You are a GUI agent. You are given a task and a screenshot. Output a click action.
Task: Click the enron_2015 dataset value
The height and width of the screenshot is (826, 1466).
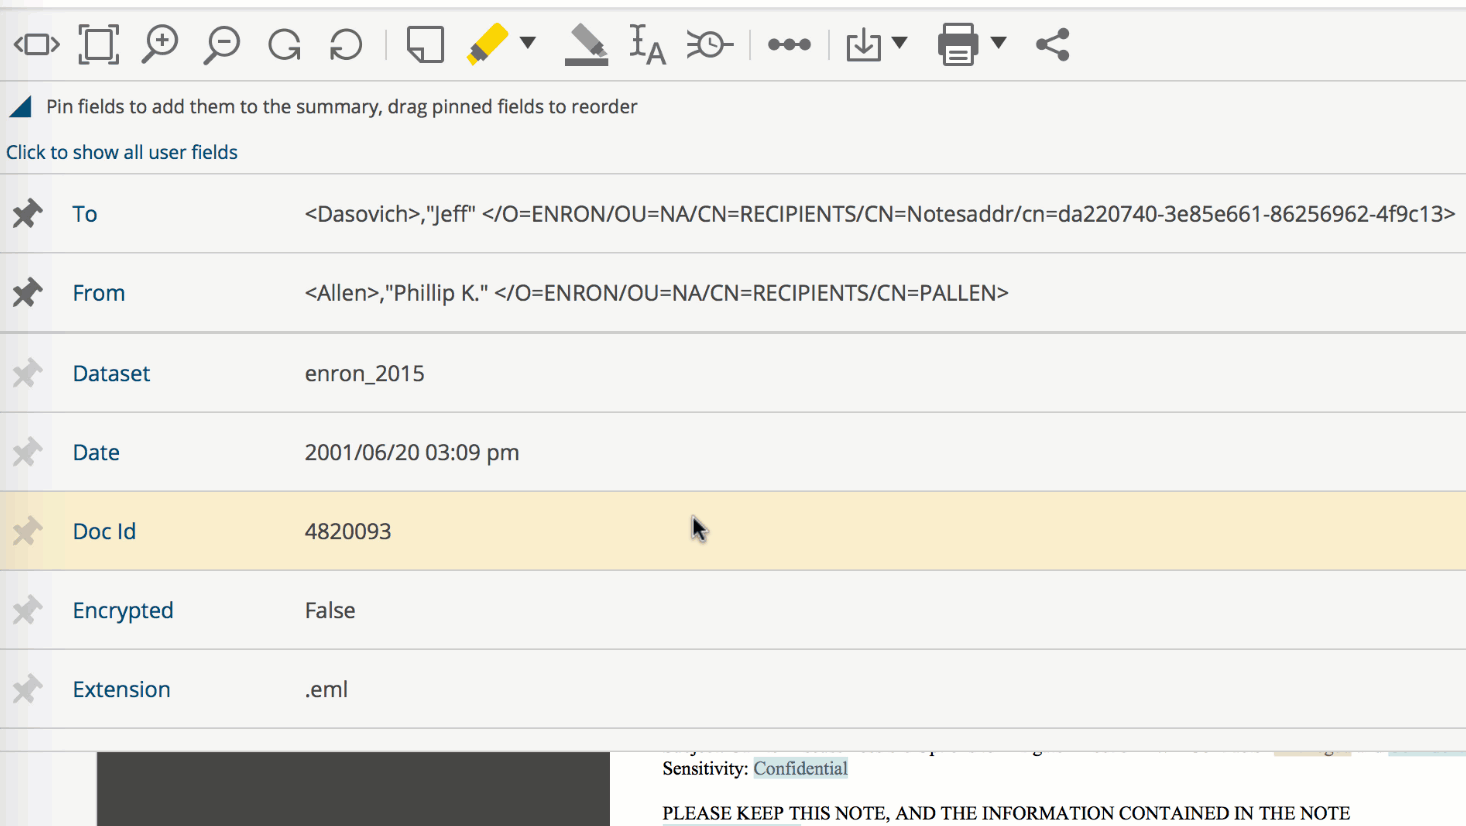[365, 373]
